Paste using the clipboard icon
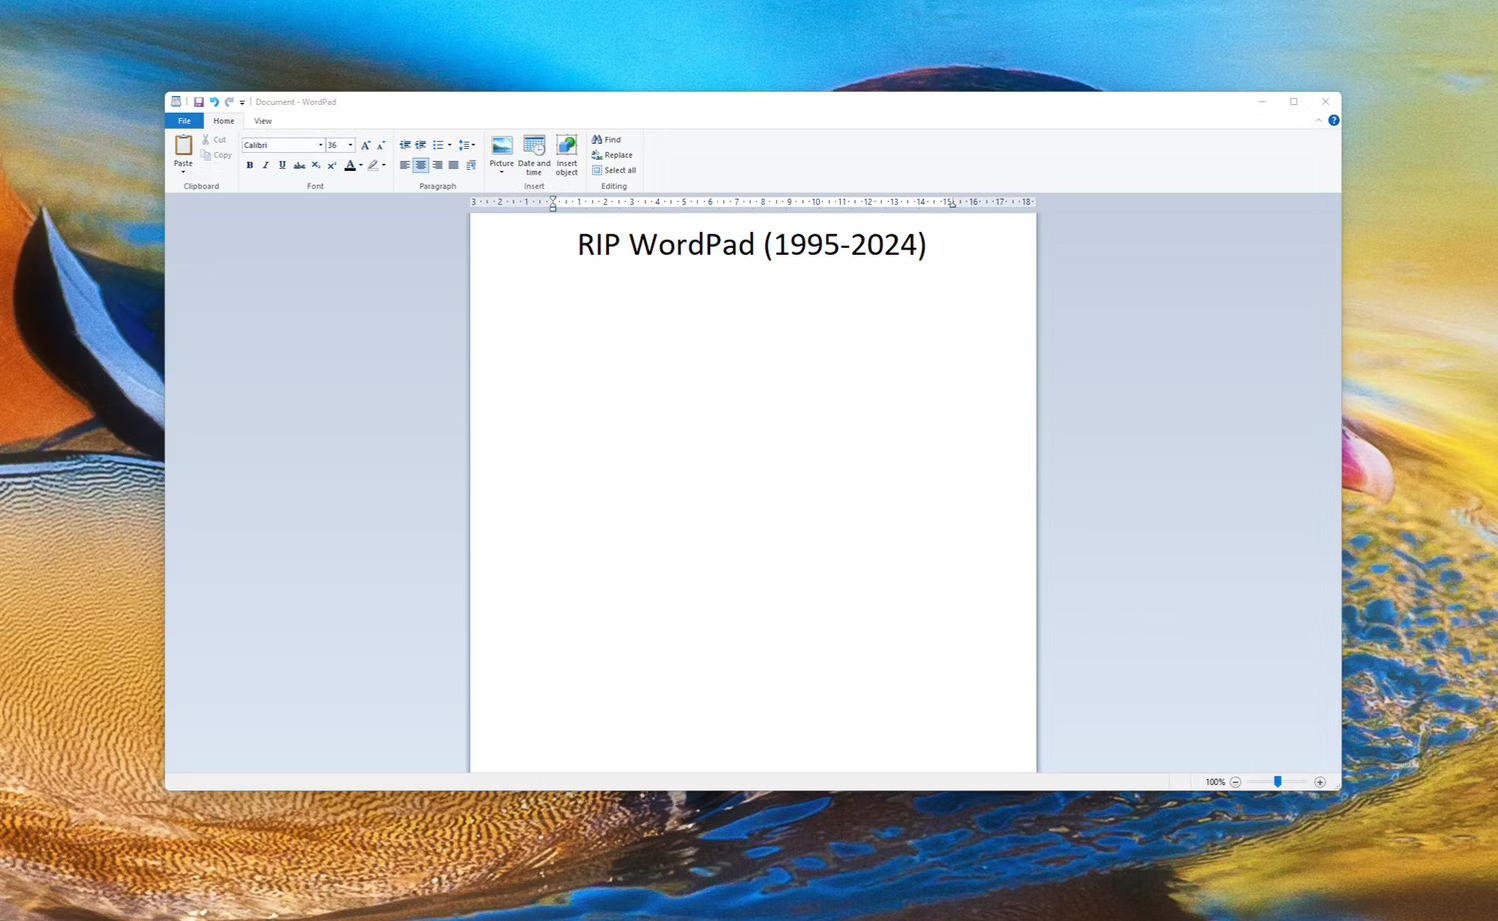The height and width of the screenshot is (921, 1498). click(x=183, y=146)
